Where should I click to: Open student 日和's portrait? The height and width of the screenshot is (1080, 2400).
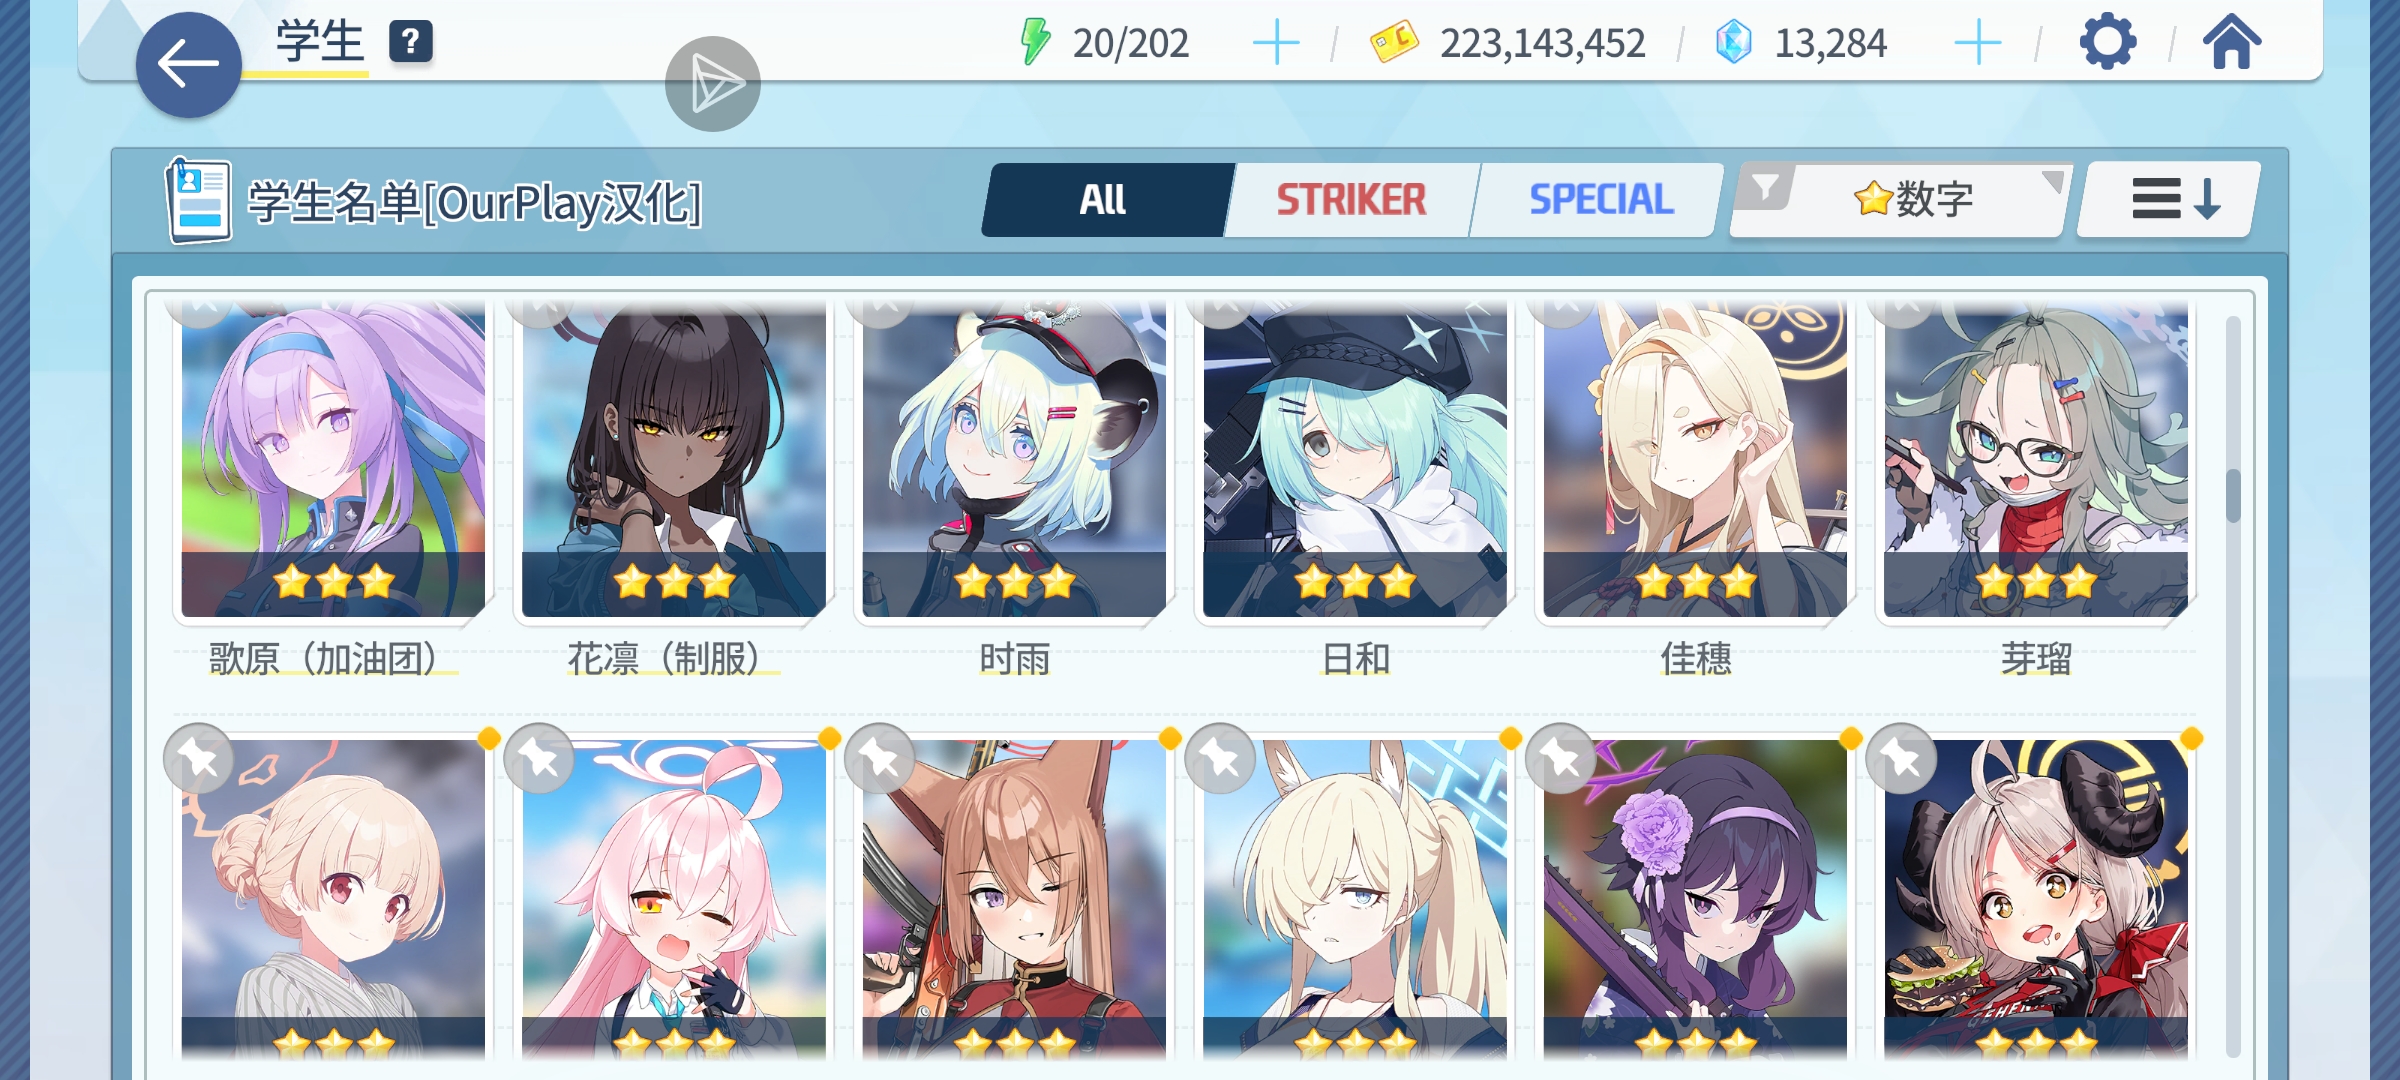[1354, 460]
